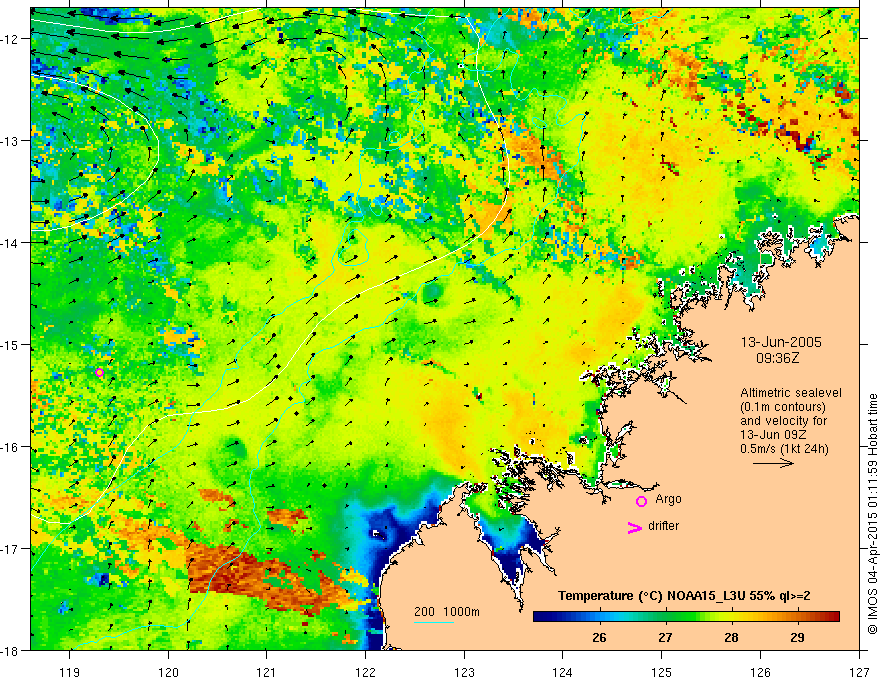Click the color bar value 27

[x=665, y=637]
